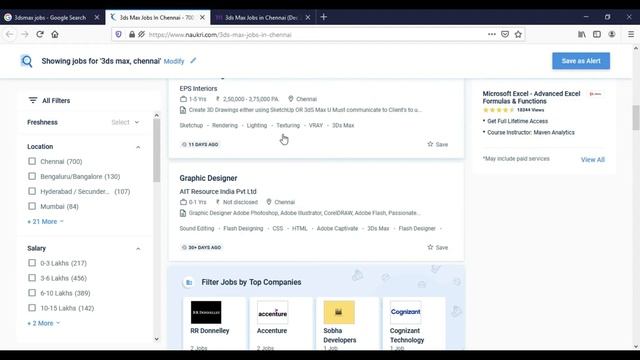Click the Modify search link
640x360 pixels.
click(174, 61)
